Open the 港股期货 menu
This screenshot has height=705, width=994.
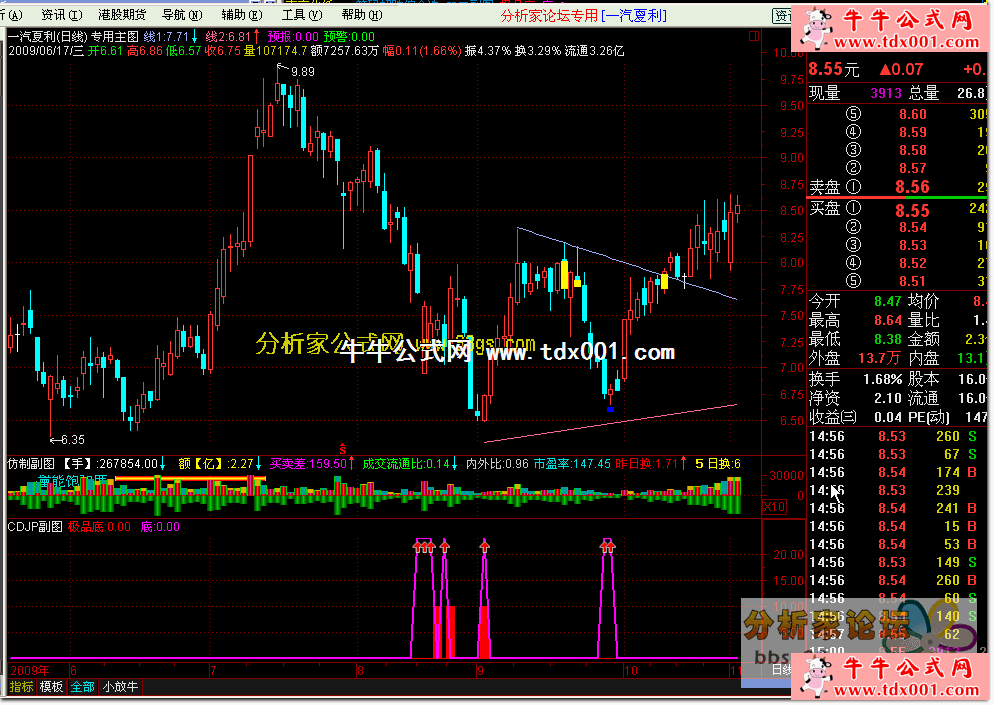click(122, 15)
